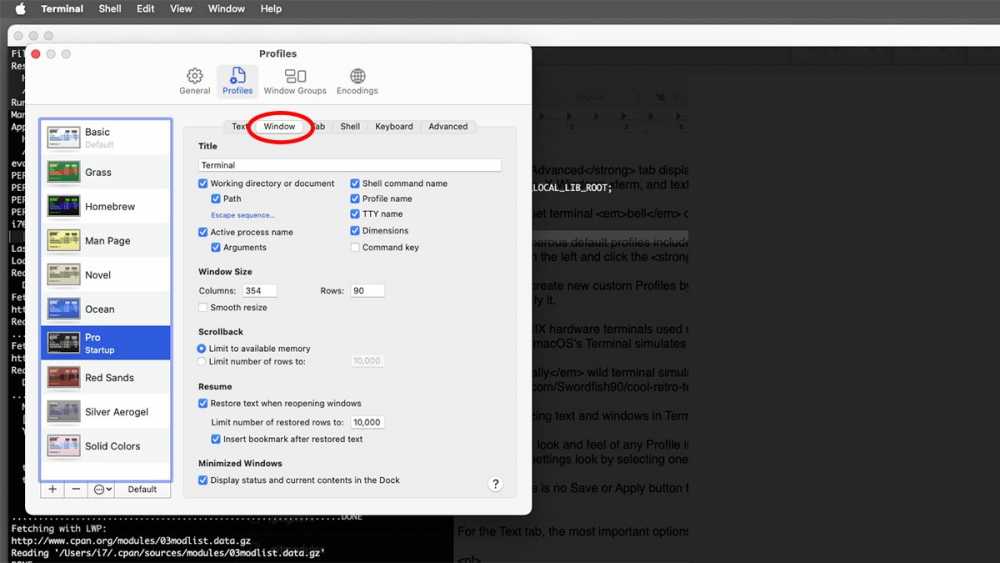This screenshot has width=1000, height=563.
Task: Open the Shell menu
Action: [x=110, y=9]
